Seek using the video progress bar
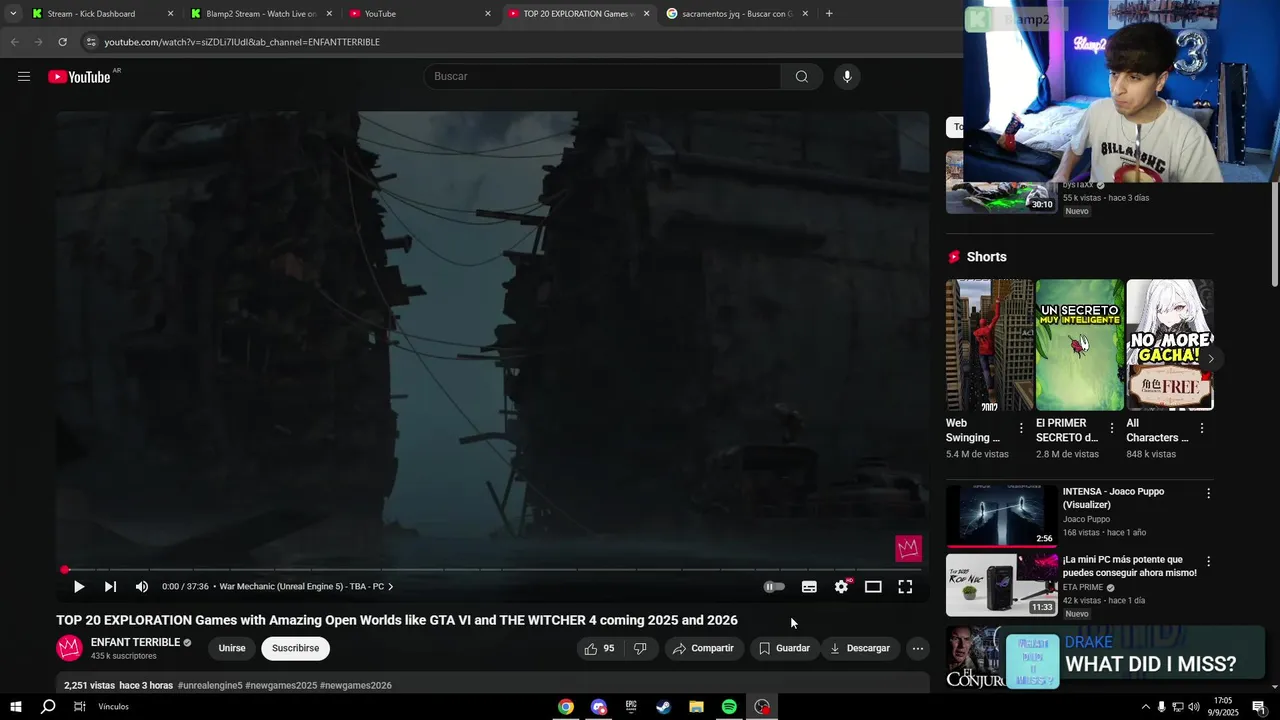Screen dimensions: 1280x720 [492, 570]
